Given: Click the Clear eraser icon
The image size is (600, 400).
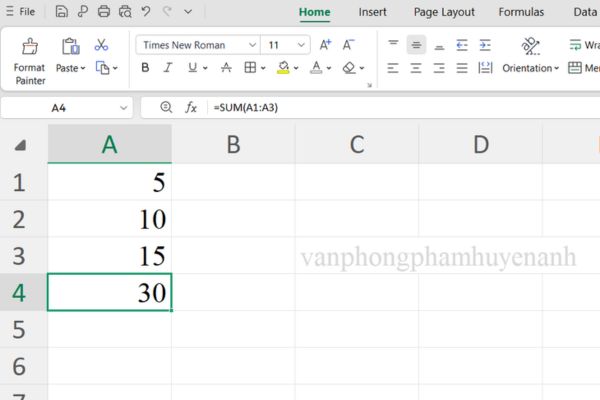Looking at the screenshot, I should coord(349,68).
